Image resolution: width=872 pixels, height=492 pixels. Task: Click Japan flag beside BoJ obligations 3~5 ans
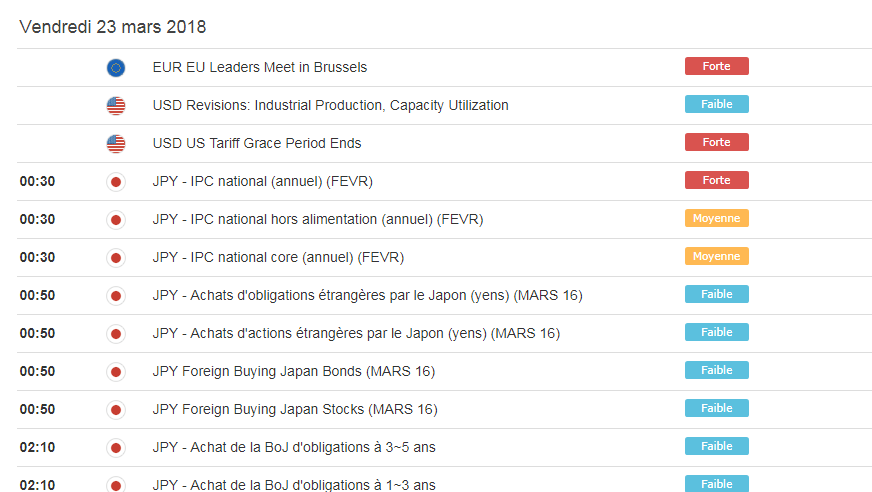(116, 448)
